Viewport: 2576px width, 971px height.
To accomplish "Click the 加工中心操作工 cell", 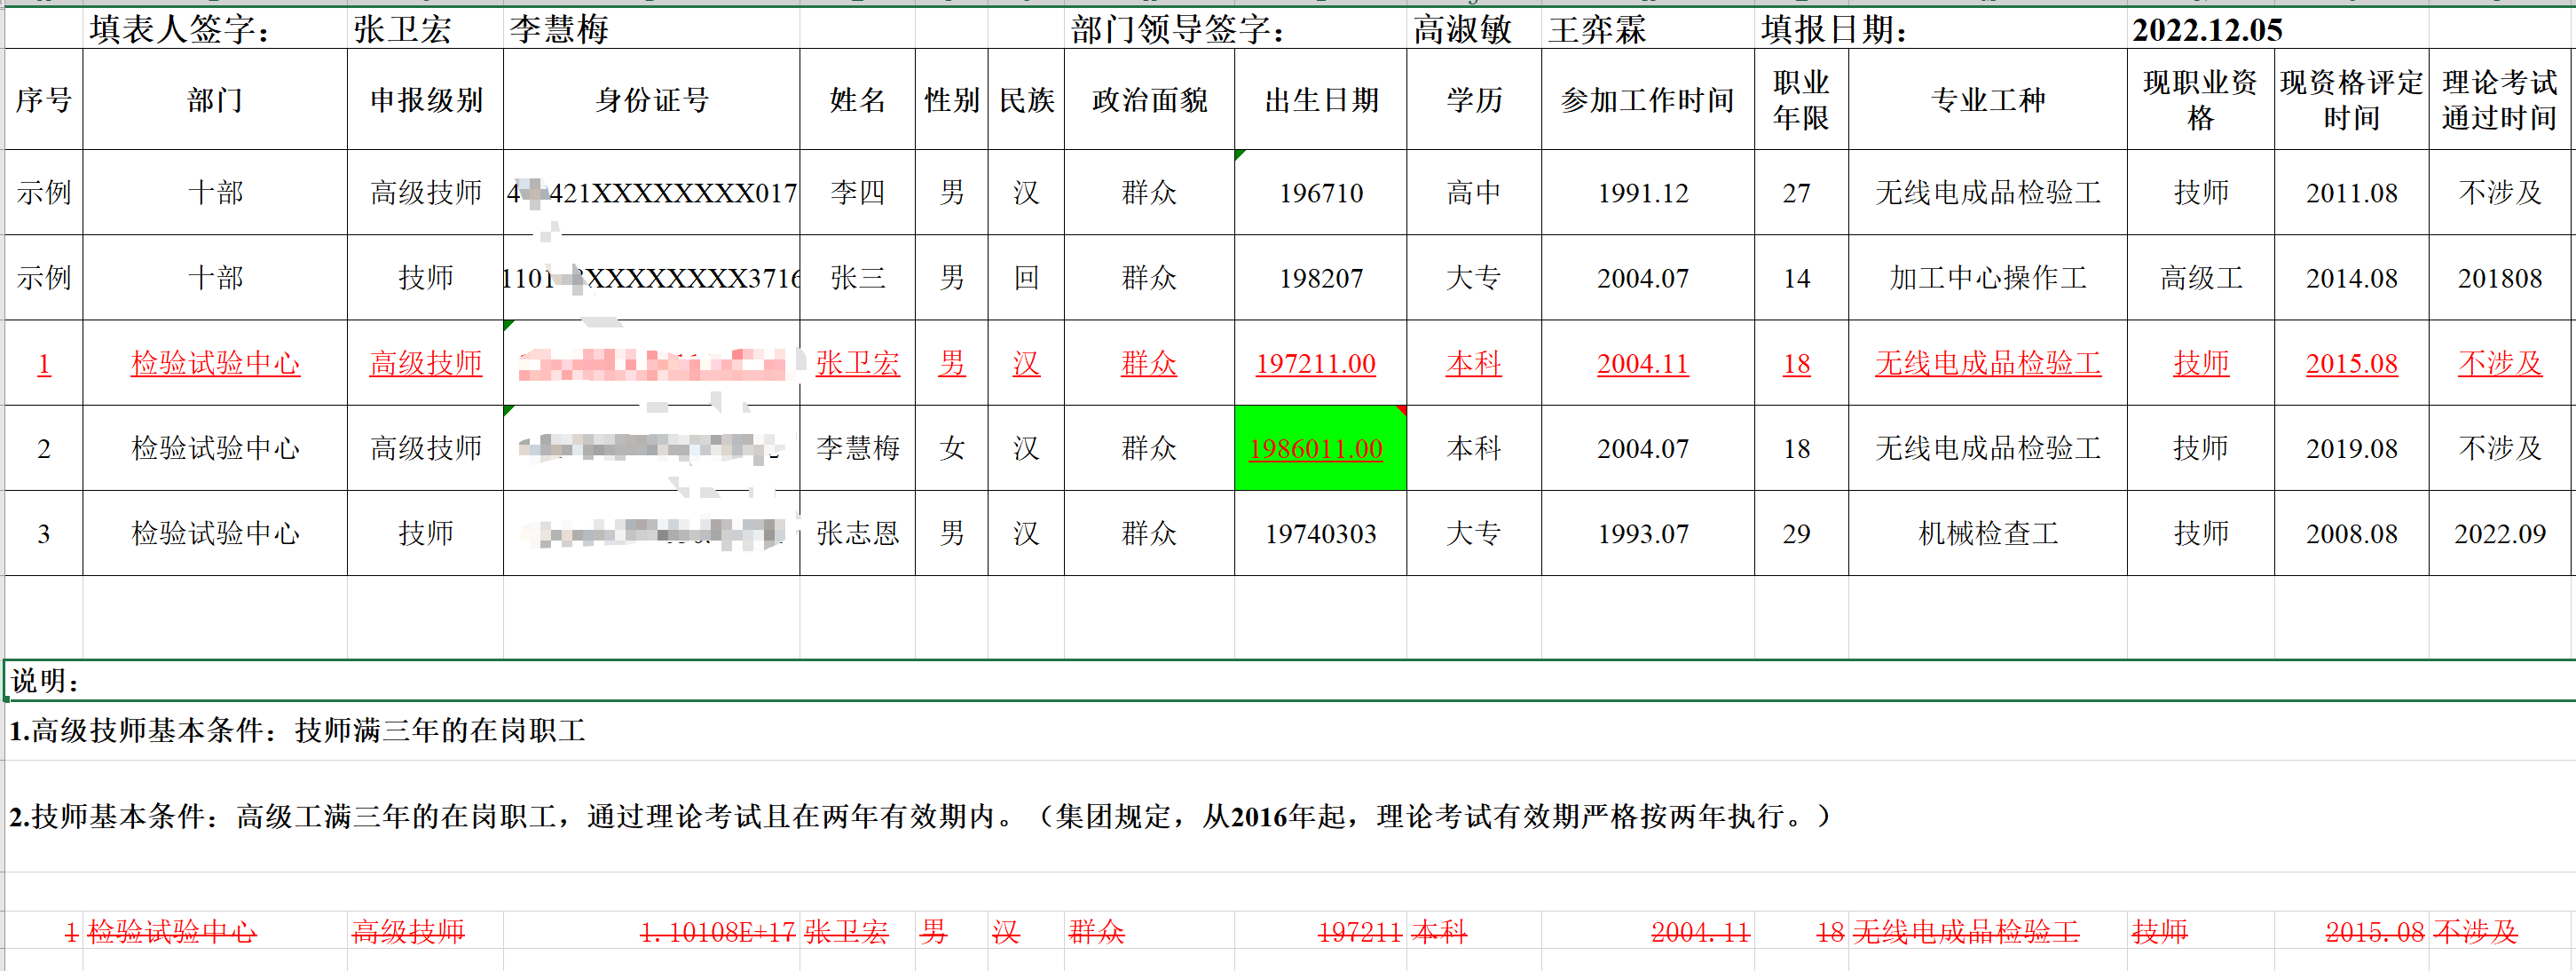I will pos(1988,277).
